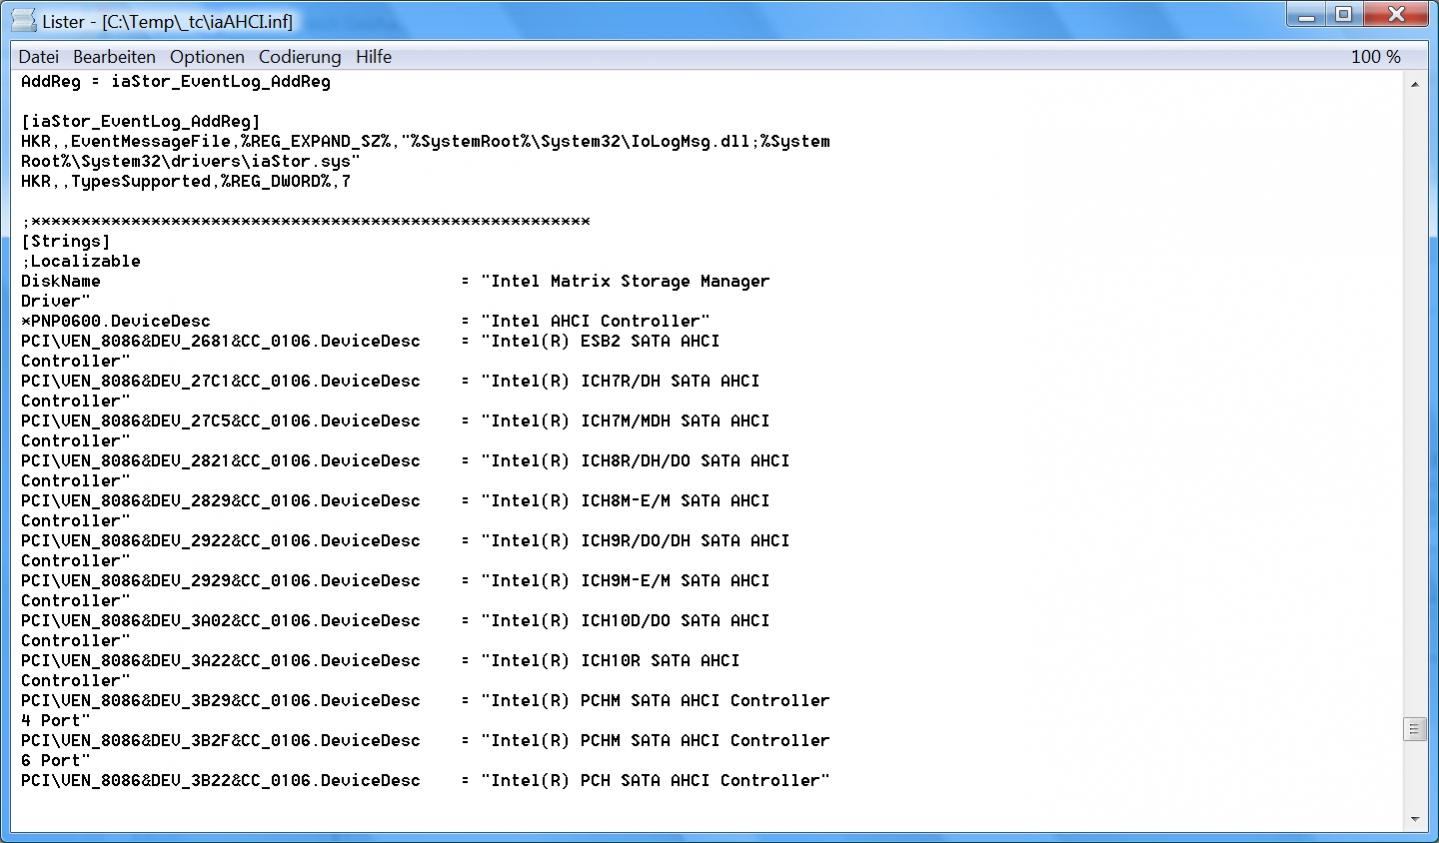
Task: Click the DEV_3A02 DeviceDesc line
Action: click(x=396, y=621)
